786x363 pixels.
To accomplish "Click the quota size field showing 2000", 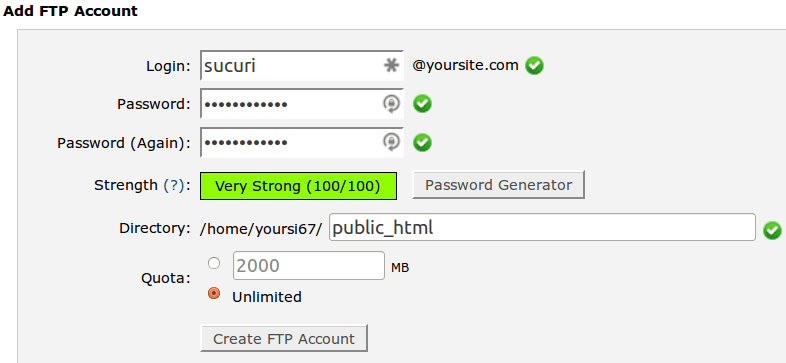I will coord(309,266).
